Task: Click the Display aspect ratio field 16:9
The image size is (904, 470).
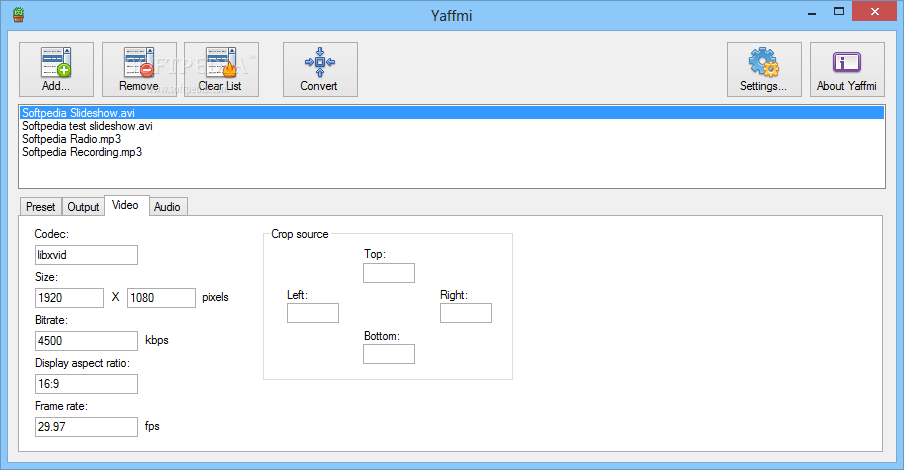Action: point(86,384)
